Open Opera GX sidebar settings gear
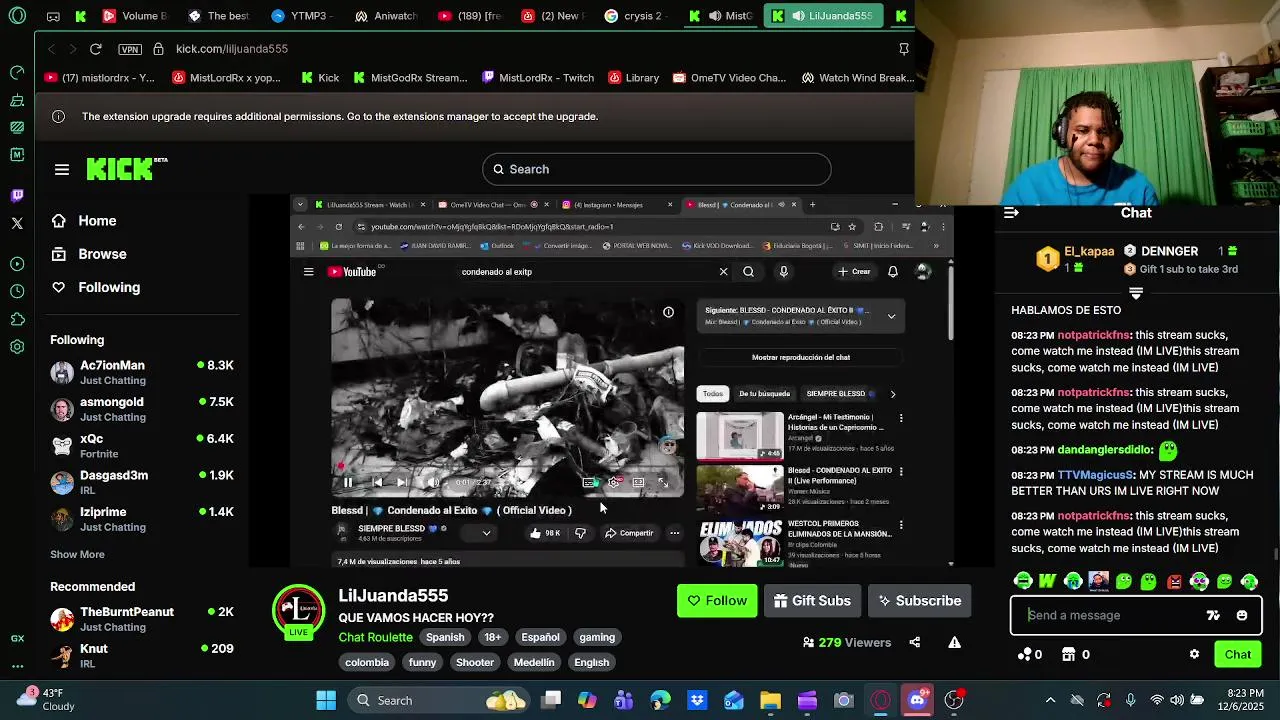The image size is (1280, 720). coord(17,347)
